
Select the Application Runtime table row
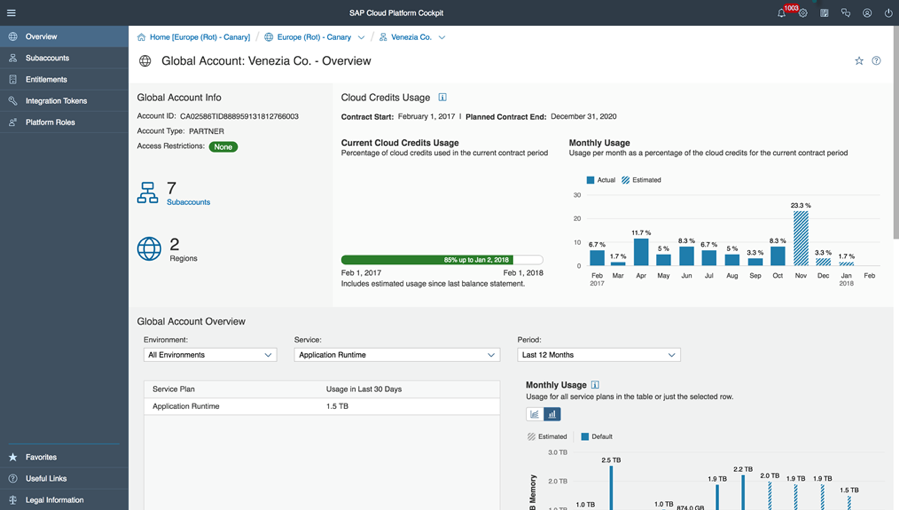(x=322, y=406)
